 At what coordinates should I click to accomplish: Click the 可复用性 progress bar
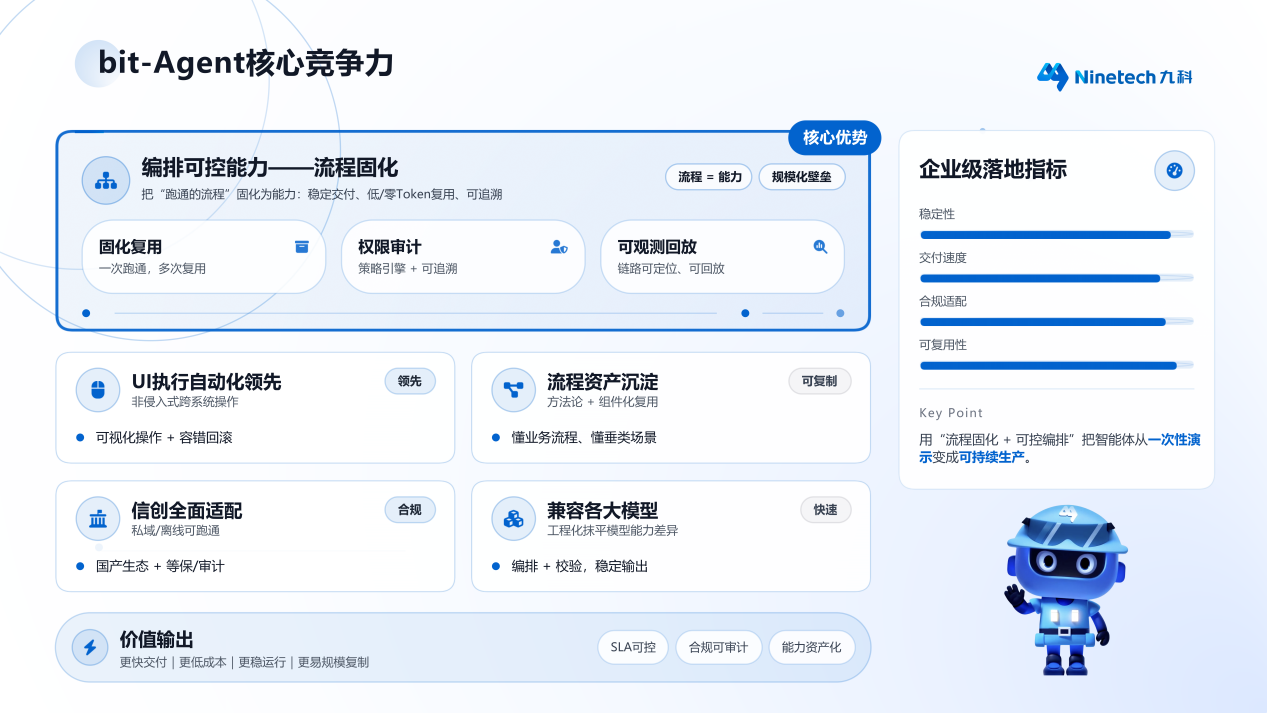click(1056, 366)
